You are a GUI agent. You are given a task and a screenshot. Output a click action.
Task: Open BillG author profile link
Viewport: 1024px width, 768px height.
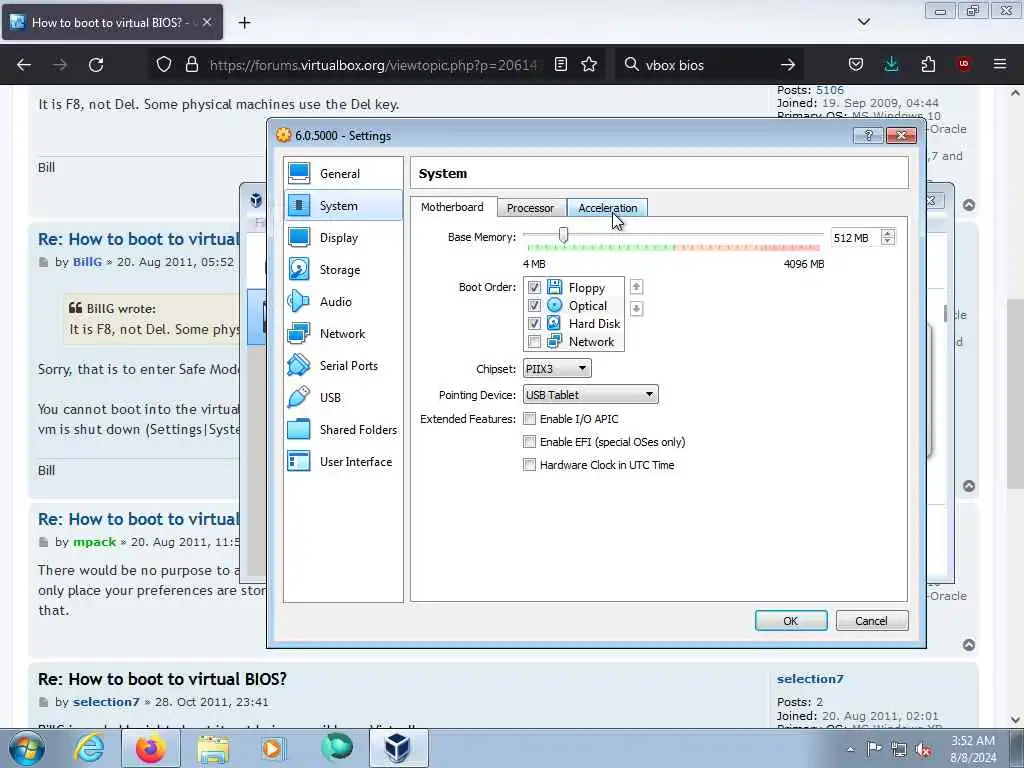click(87, 262)
